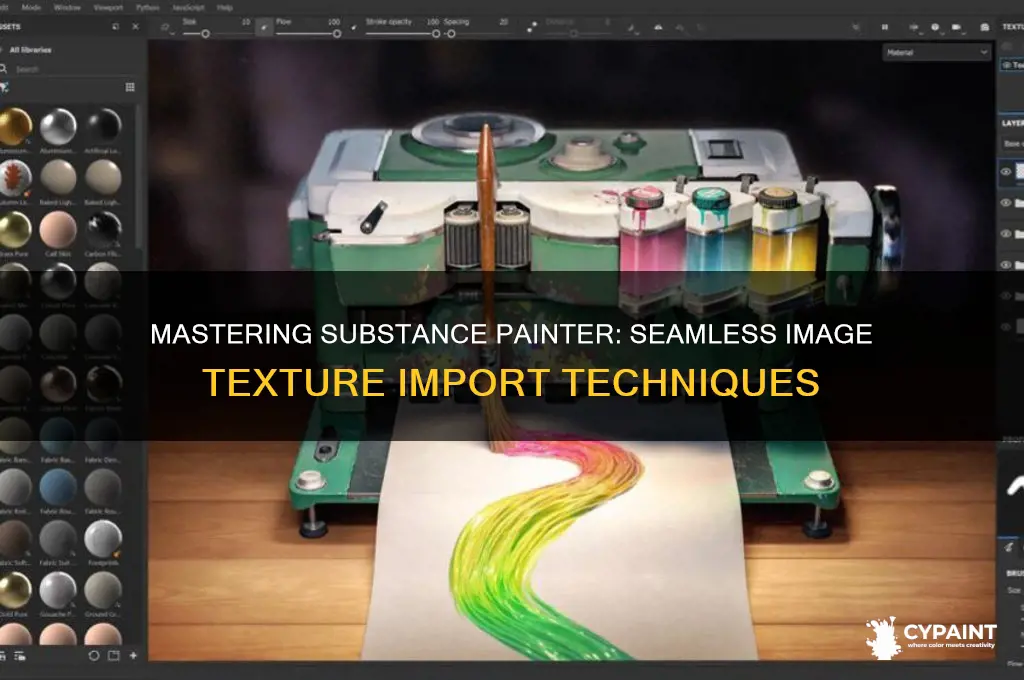1024x680 pixels.
Task: Switch assets to grid view
Action: (x=130, y=87)
